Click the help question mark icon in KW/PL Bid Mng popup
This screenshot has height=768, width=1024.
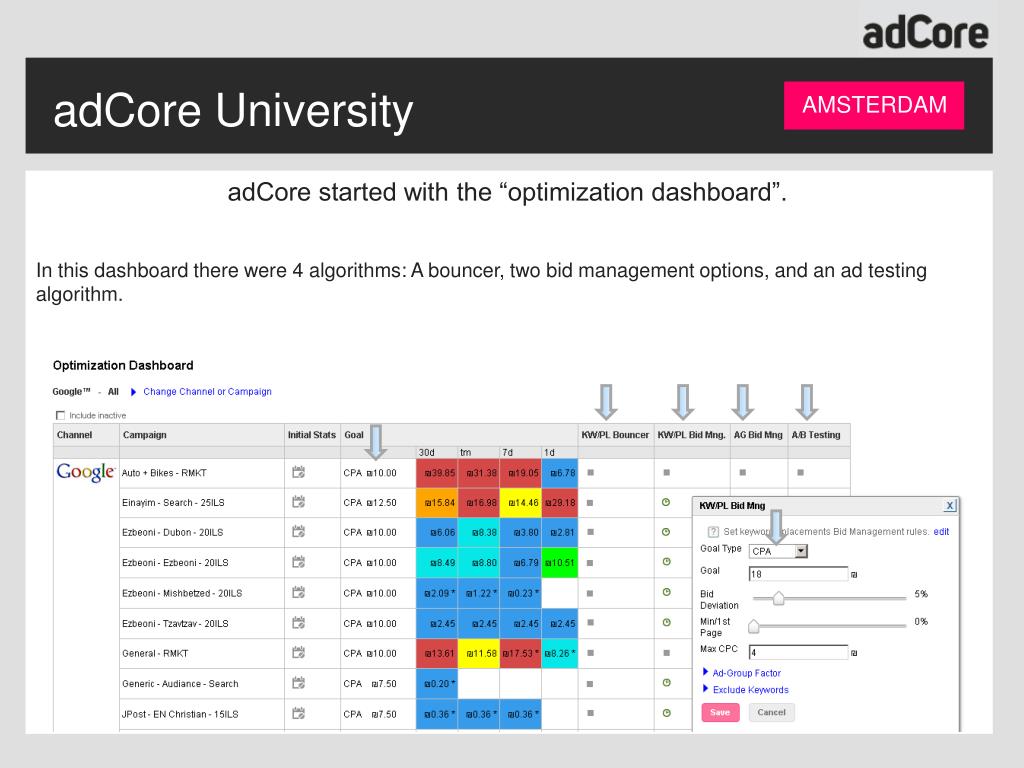713,532
